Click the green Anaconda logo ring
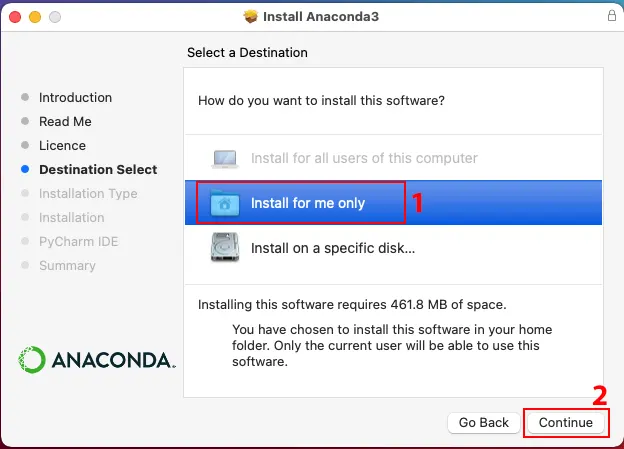624x449 pixels. 31,359
